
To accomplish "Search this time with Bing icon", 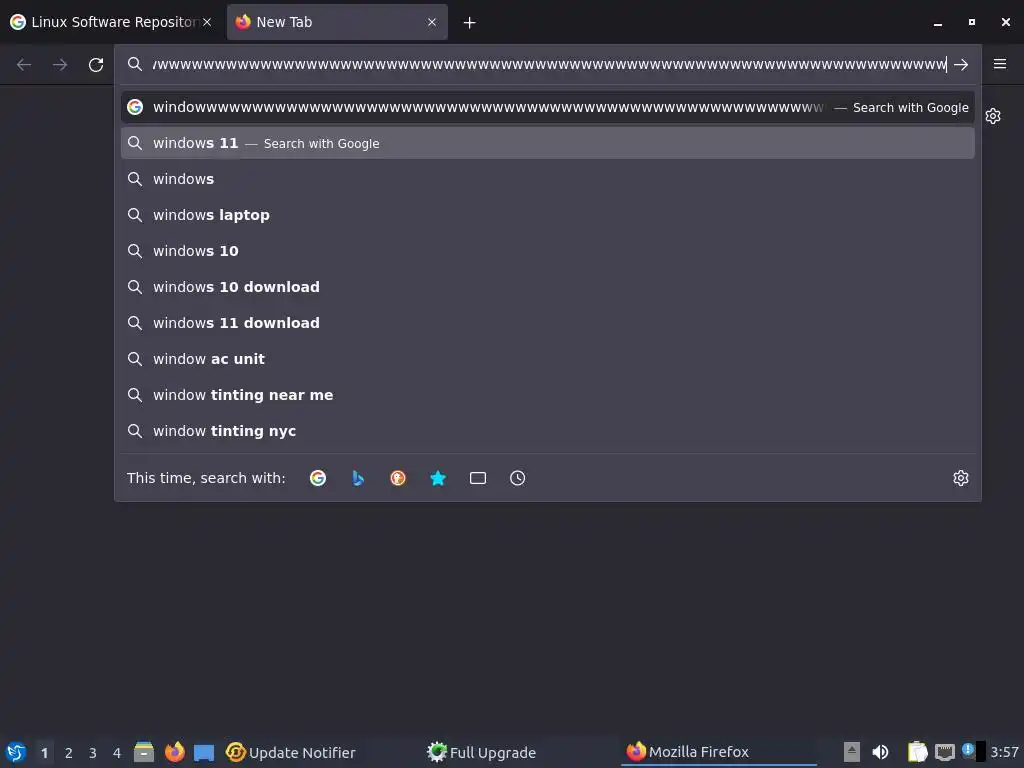I will click(x=358, y=478).
